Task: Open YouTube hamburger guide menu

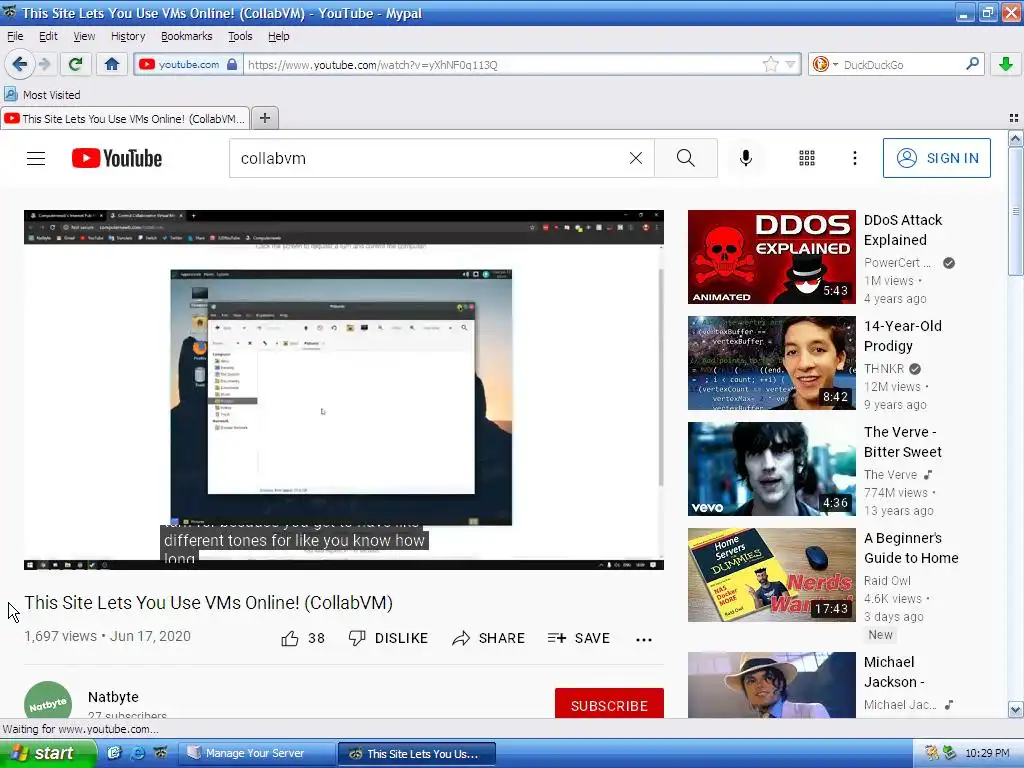Action: [x=36, y=159]
